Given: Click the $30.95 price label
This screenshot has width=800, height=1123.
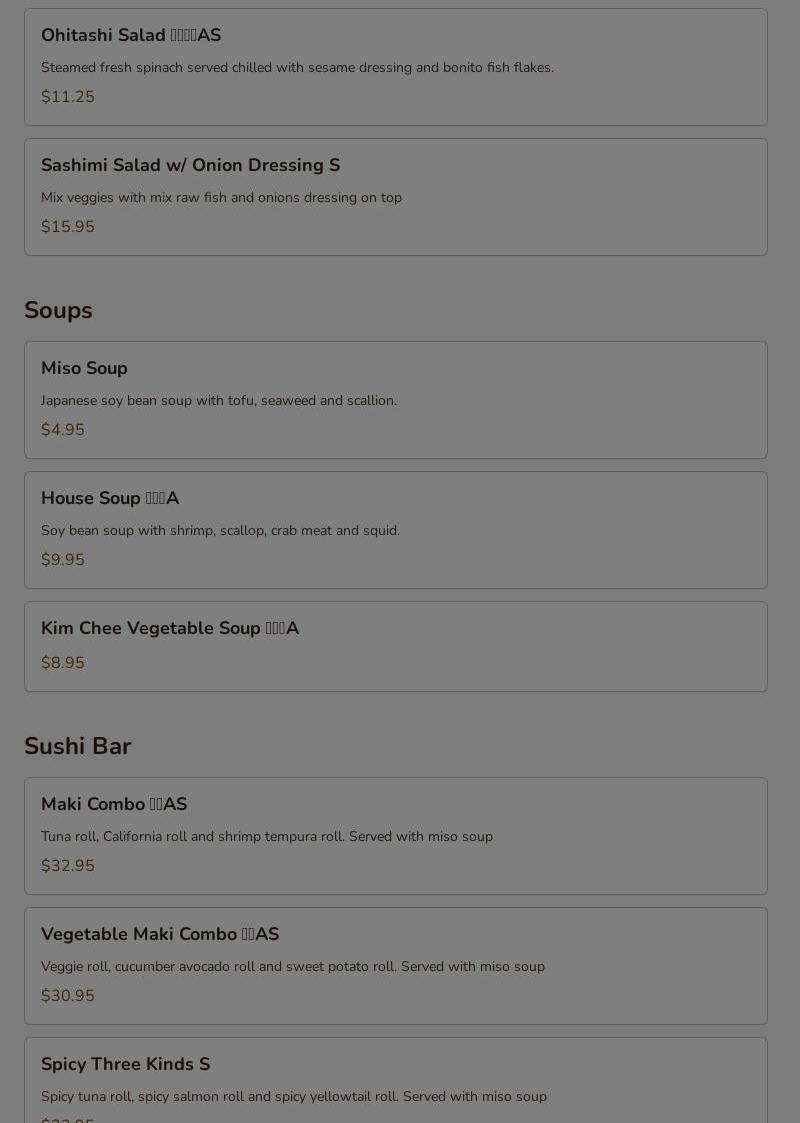Looking at the screenshot, I should point(68,996).
